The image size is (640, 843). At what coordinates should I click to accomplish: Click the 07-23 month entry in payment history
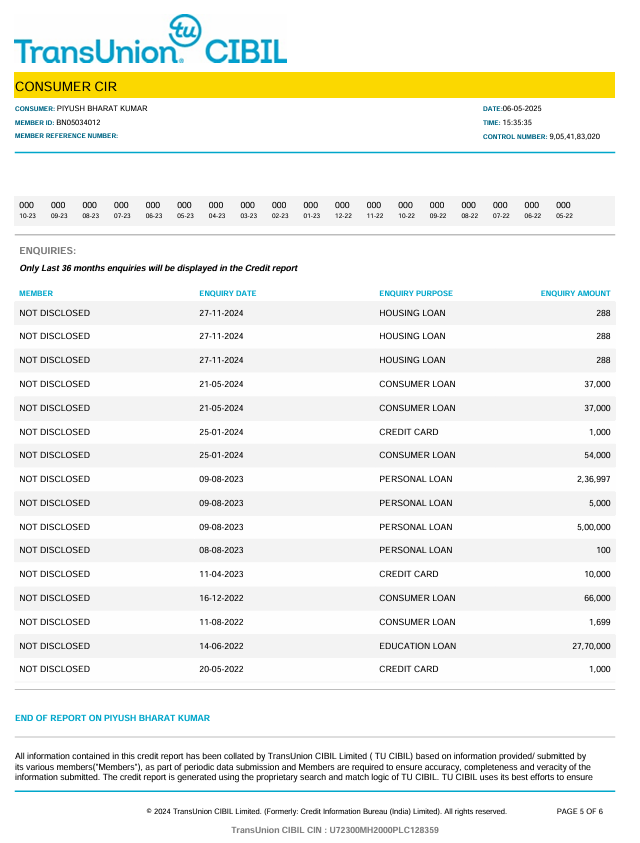pos(122,210)
